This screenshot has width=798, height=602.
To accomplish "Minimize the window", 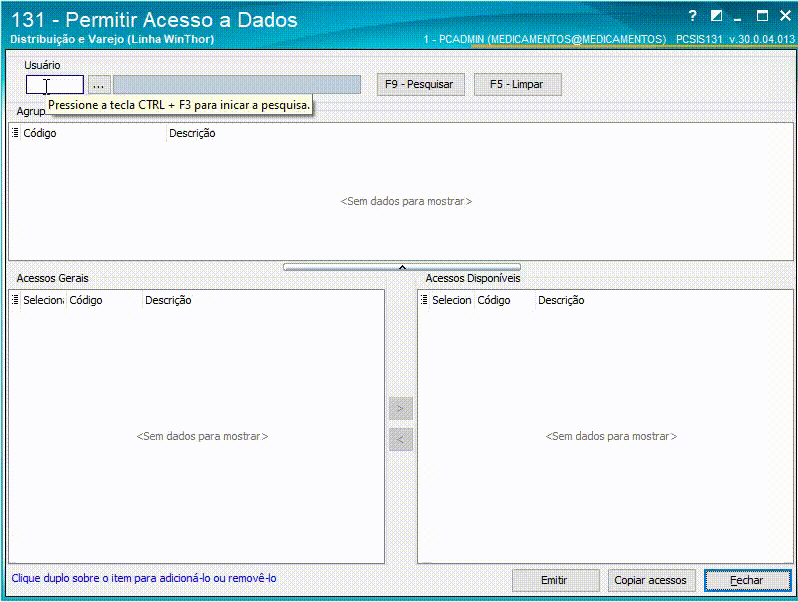I will point(738,17).
